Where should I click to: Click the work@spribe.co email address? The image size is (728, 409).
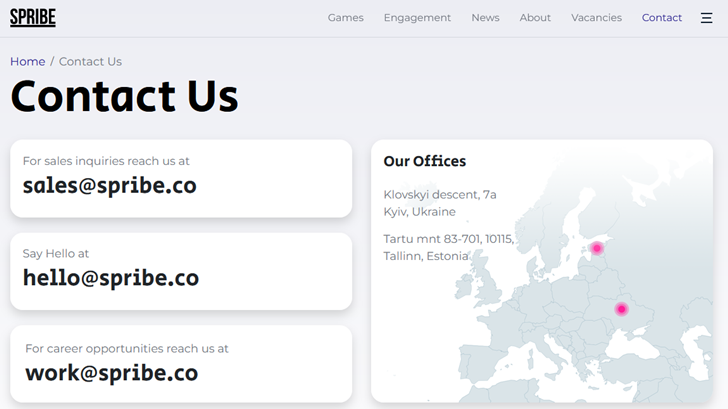click(111, 373)
